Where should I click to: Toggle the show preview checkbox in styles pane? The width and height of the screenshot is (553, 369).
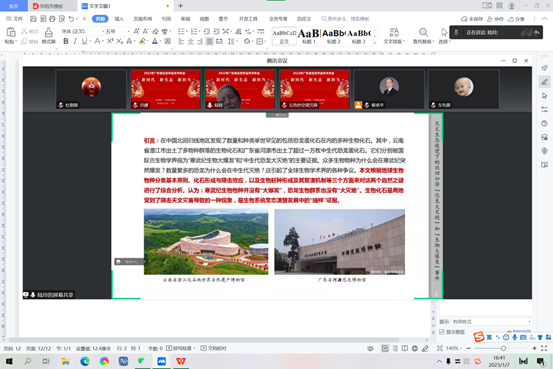point(442,332)
